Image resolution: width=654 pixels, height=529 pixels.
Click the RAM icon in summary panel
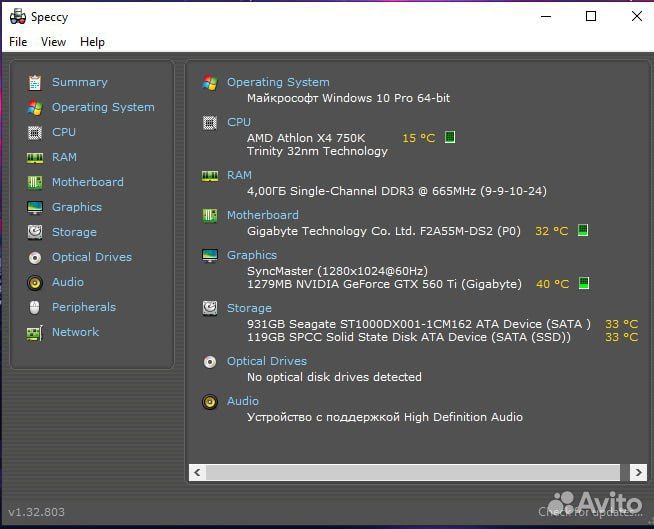tap(210, 176)
